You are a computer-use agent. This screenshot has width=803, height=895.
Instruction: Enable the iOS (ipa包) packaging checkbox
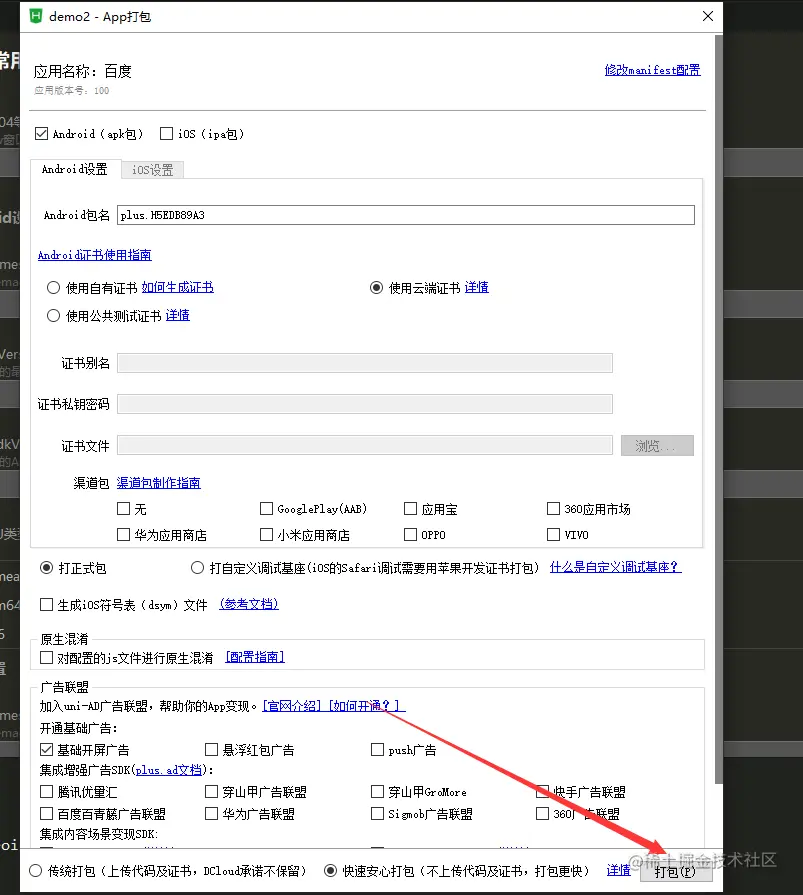coord(166,133)
